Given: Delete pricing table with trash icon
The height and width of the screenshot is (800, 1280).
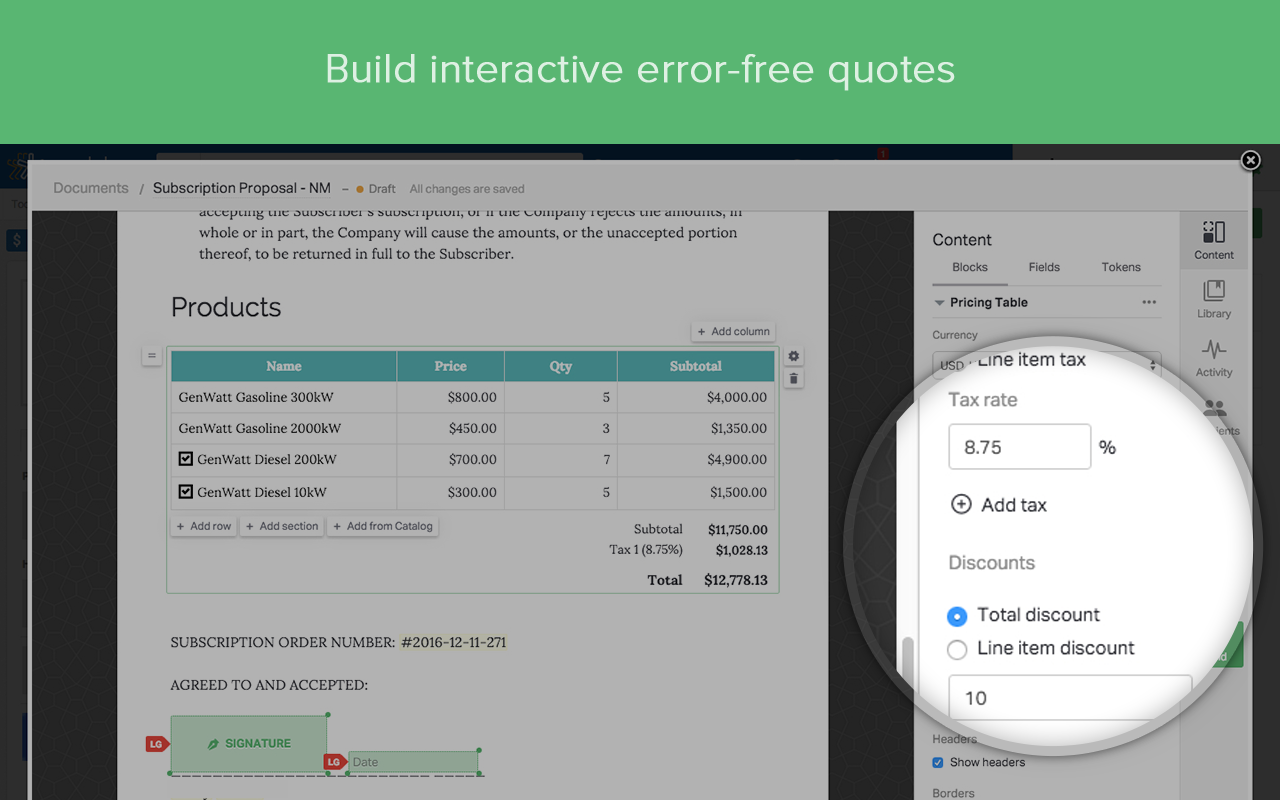Looking at the screenshot, I should (793, 378).
